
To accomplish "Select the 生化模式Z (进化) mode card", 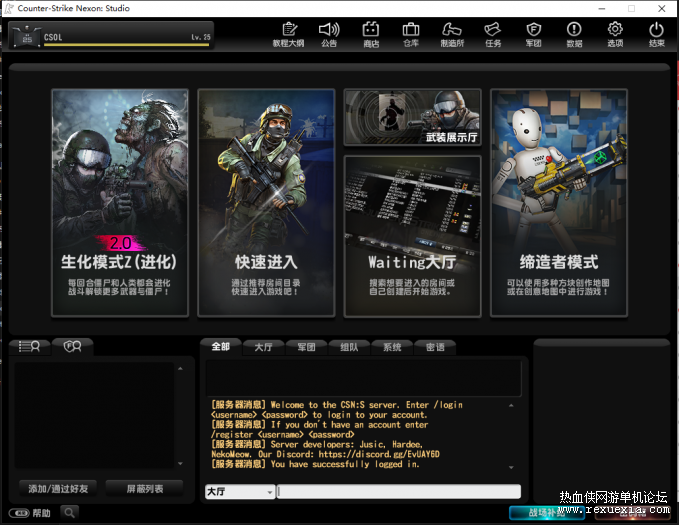I will click(x=120, y=203).
